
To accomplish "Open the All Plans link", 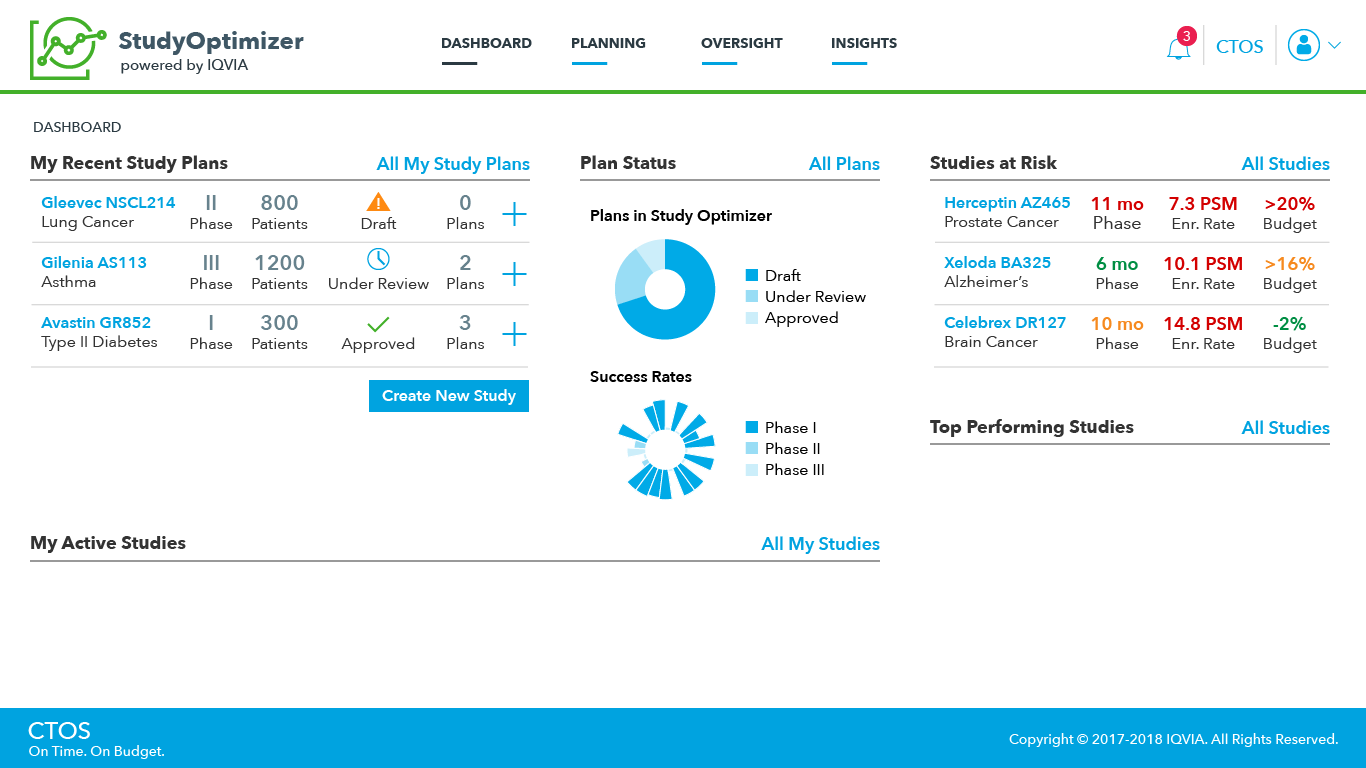I will [x=844, y=164].
